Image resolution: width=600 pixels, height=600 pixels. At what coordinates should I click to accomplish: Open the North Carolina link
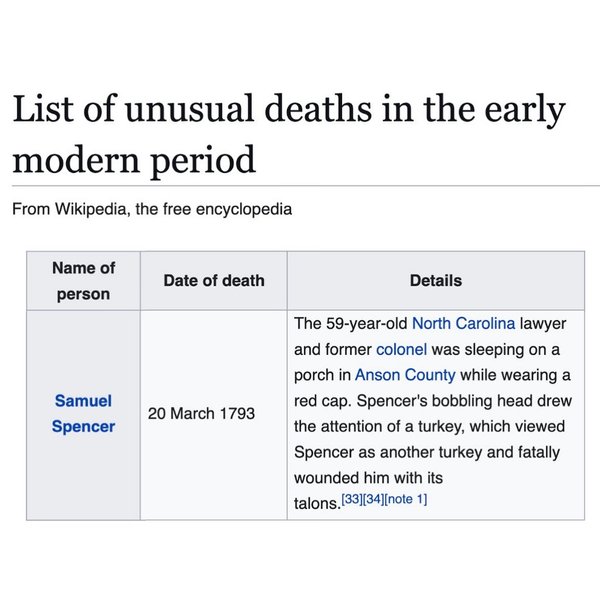(463, 324)
